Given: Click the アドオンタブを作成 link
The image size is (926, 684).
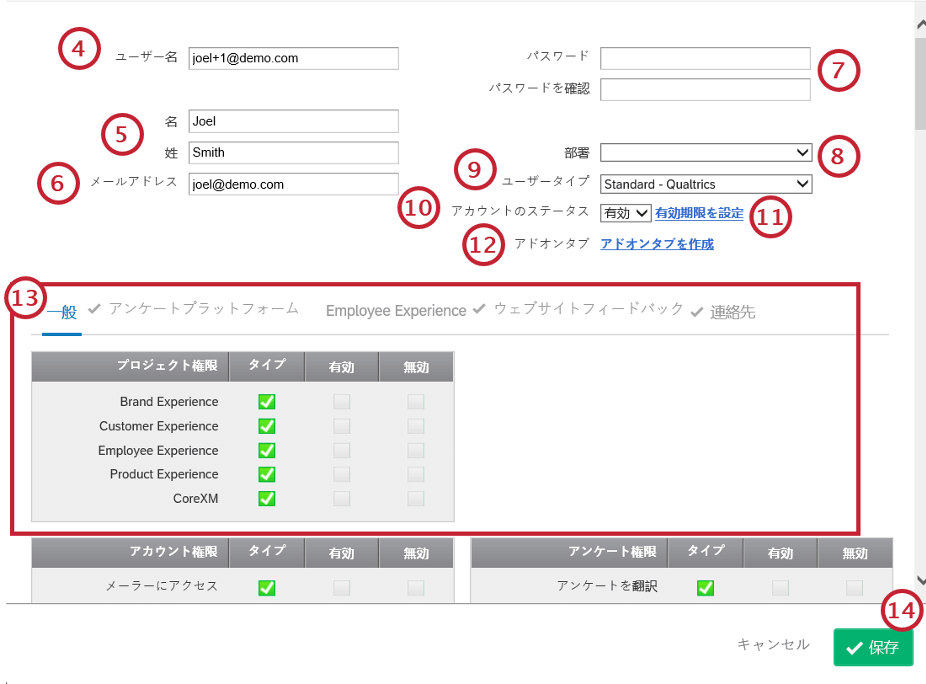Looking at the screenshot, I should [x=657, y=243].
